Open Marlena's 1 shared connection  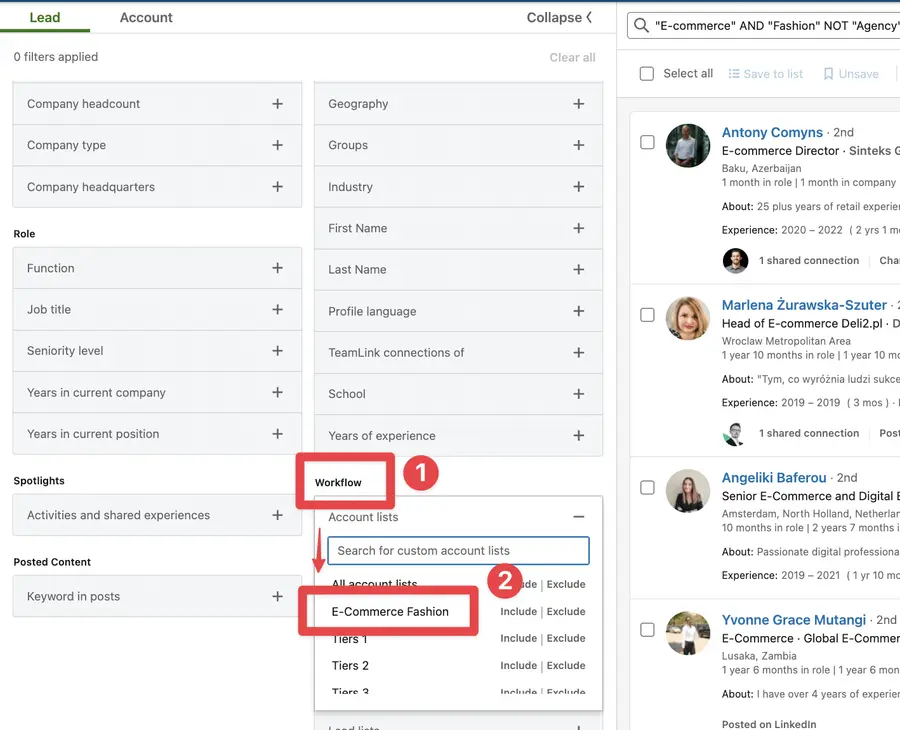pos(809,433)
